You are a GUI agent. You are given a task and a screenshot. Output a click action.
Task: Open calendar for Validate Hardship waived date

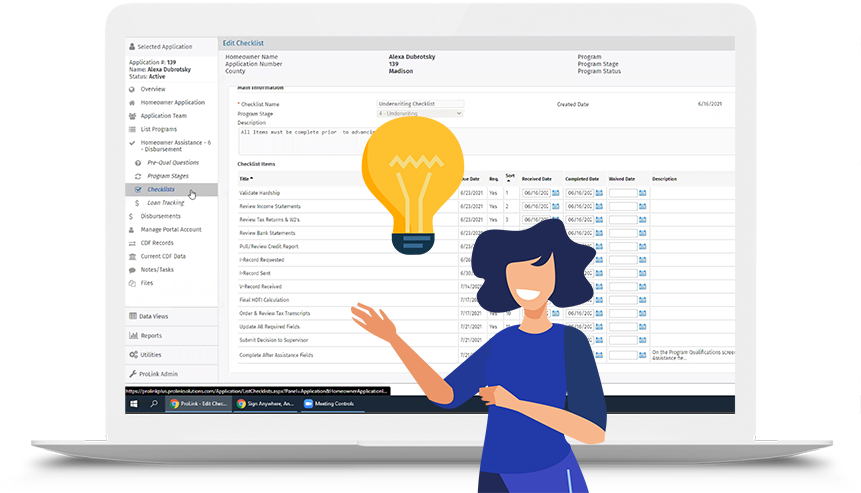coord(643,192)
